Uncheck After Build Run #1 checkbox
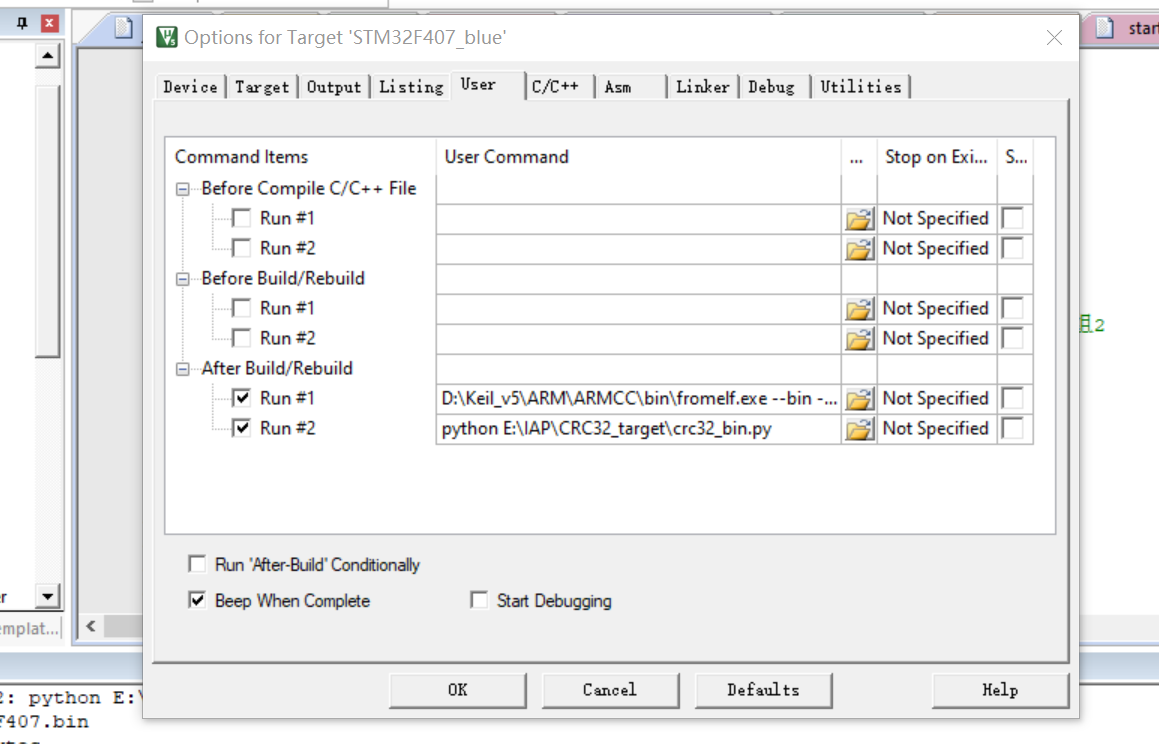 coord(241,399)
